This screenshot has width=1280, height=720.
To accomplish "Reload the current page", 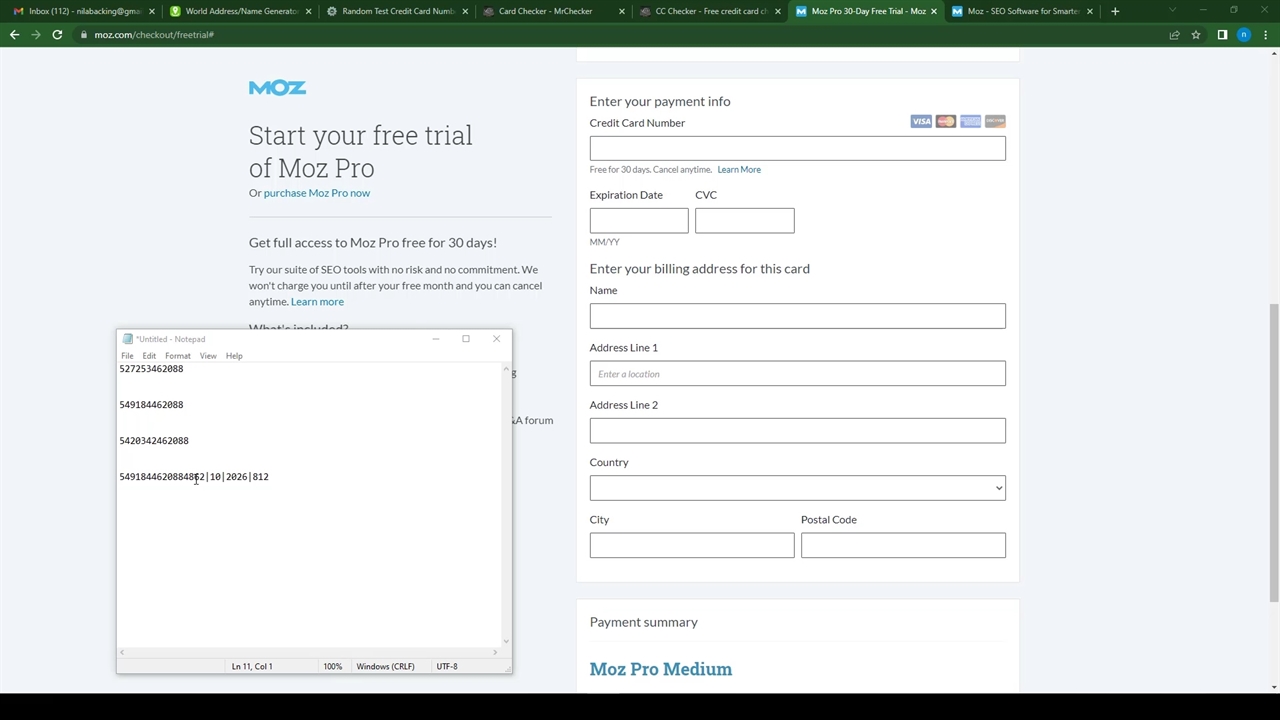I will pos(57,35).
